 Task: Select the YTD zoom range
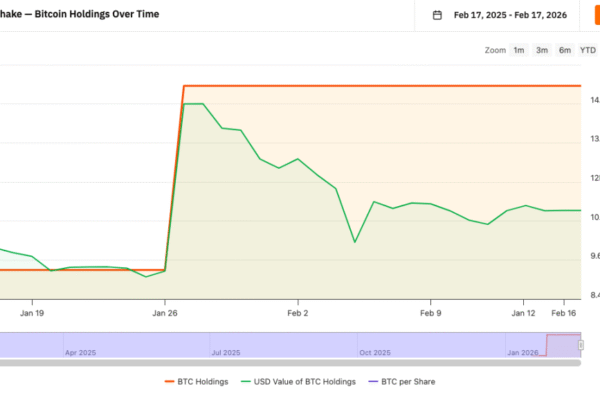[x=588, y=50]
